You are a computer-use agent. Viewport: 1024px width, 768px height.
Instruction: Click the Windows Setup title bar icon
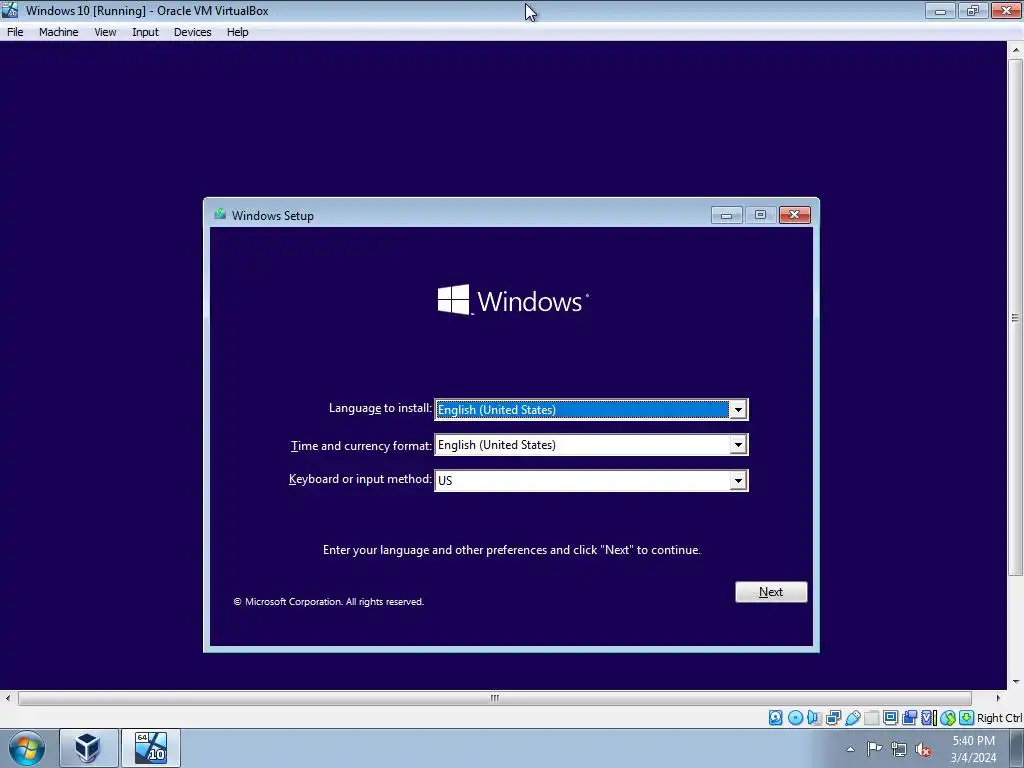(x=220, y=214)
